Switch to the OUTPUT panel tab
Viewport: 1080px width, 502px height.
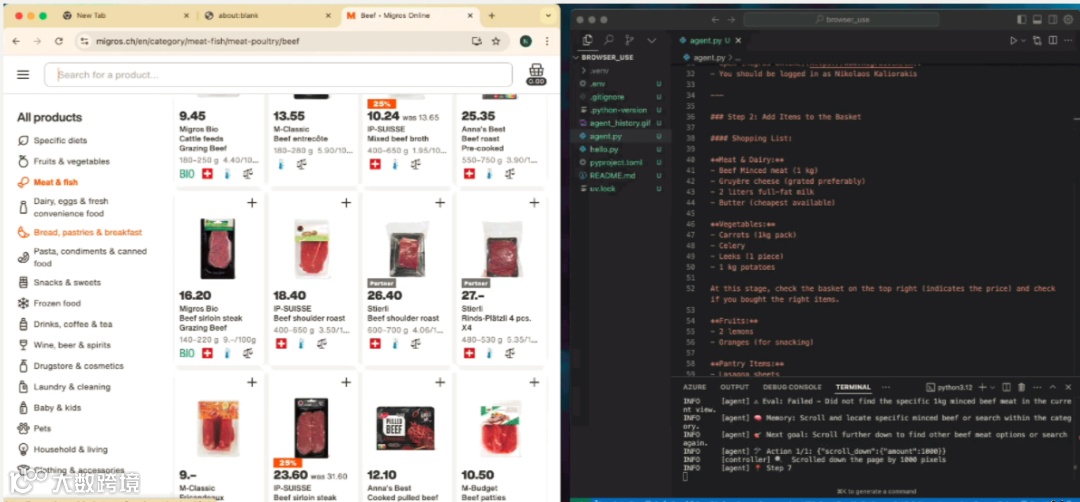coord(734,387)
